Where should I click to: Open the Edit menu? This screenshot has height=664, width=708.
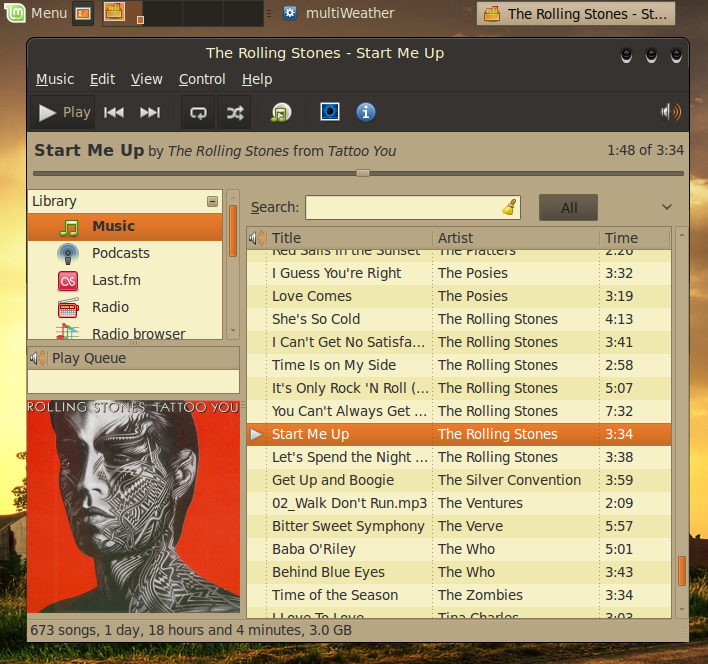pos(102,79)
